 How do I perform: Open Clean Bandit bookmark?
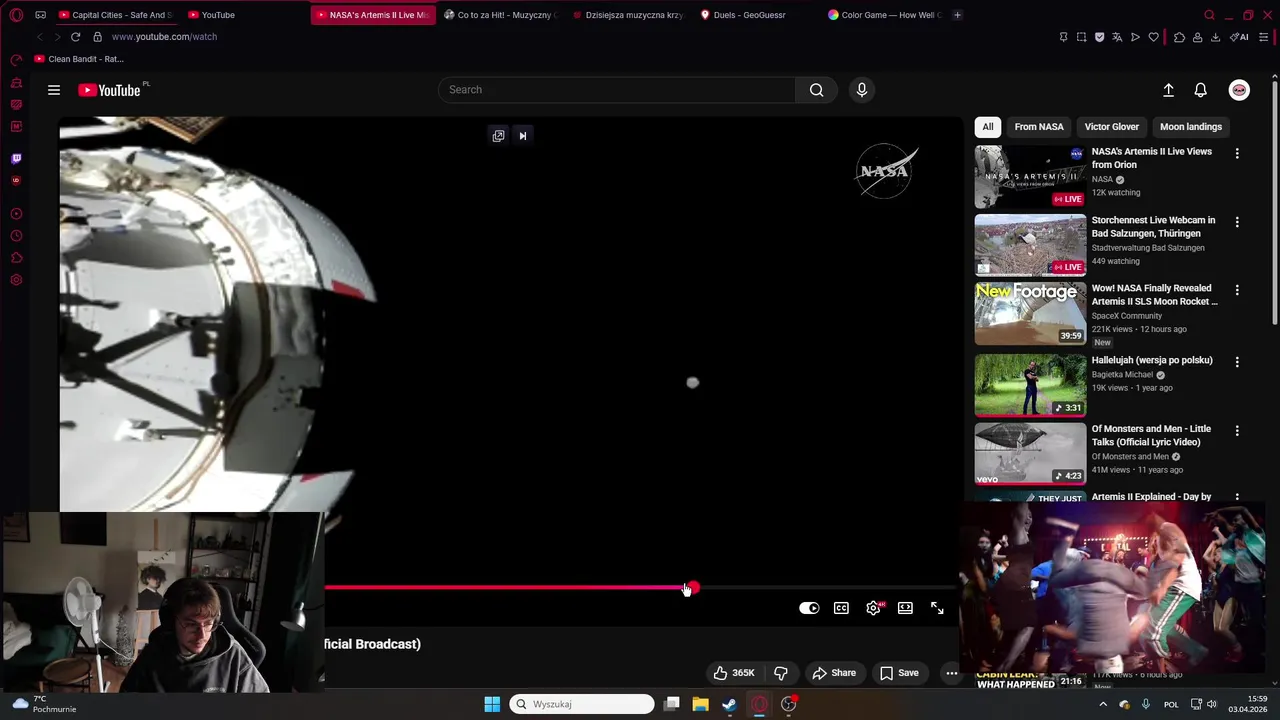coord(79,59)
